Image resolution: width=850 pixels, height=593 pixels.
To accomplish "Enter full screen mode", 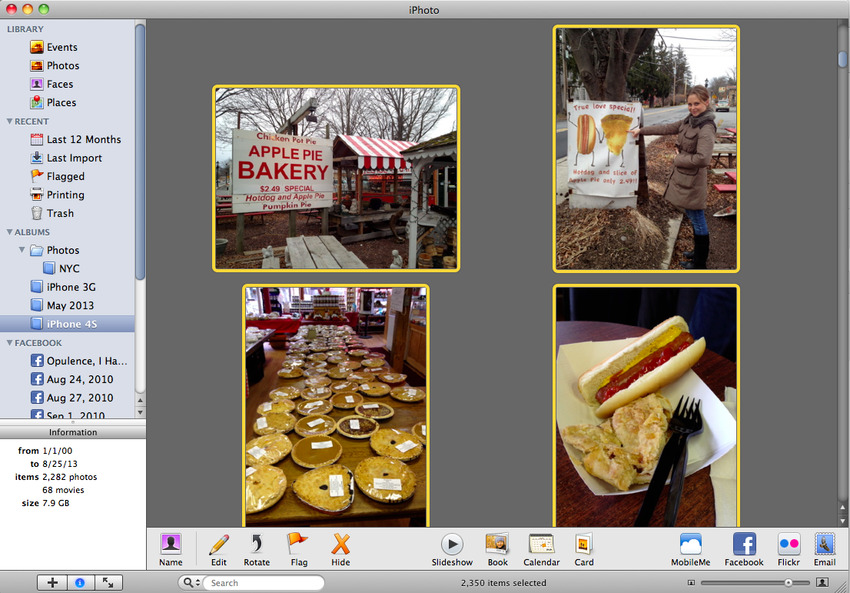I will pos(108,583).
